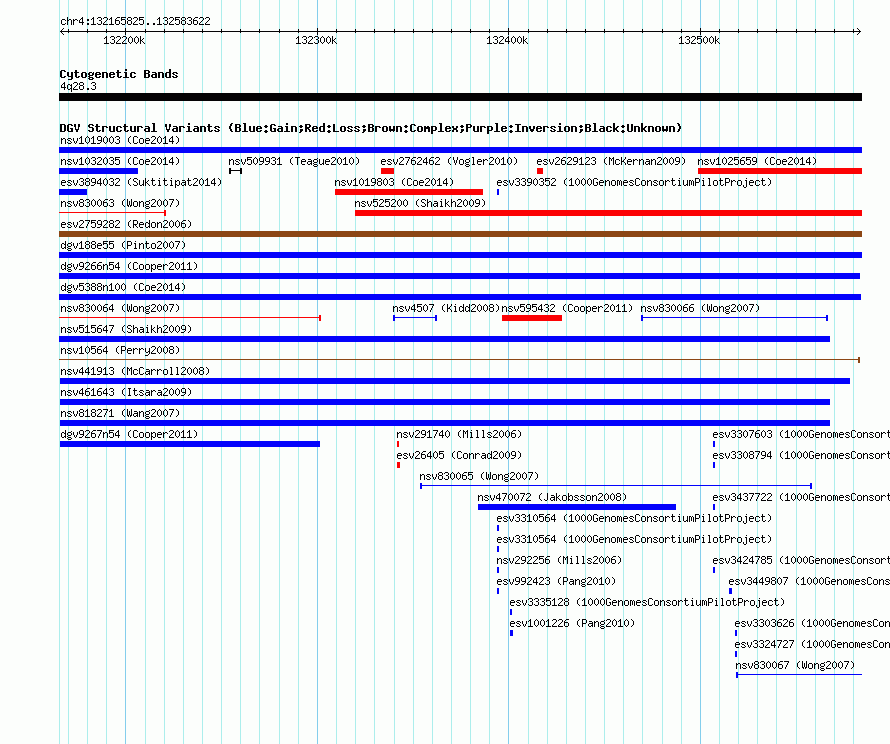Click the 132300k ruler position label
890x744 pixels.
(x=316, y=40)
